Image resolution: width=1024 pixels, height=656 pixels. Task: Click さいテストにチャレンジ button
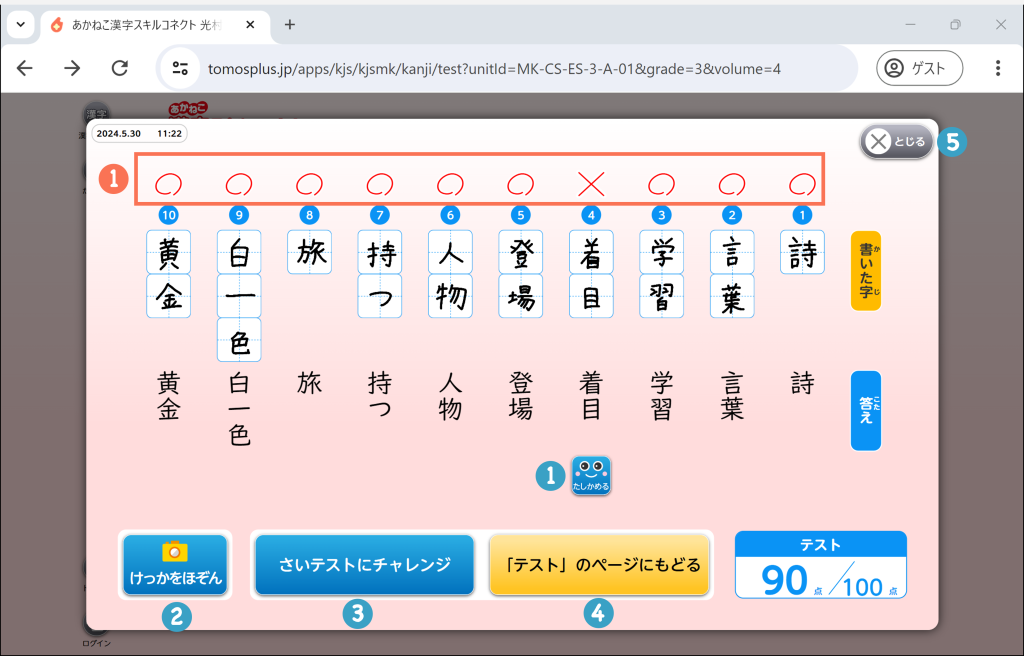pyautogui.click(x=364, y=565)
